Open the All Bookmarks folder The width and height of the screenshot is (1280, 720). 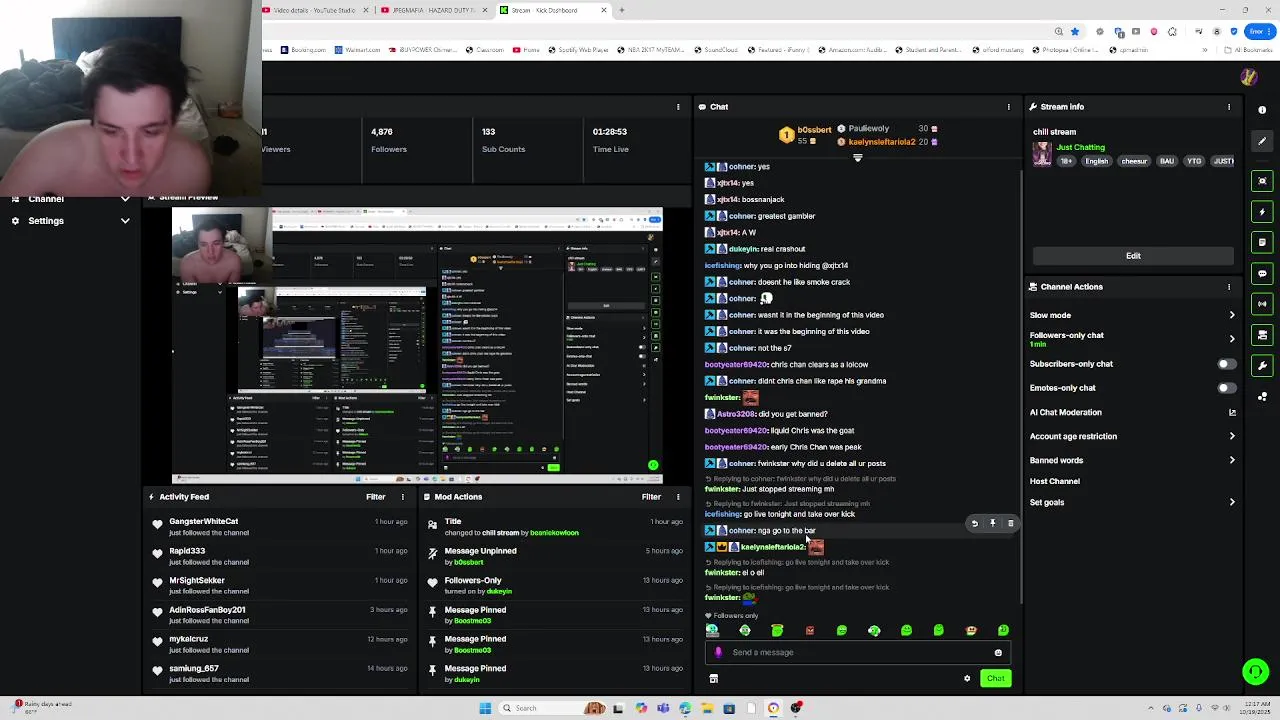click(1250, 50)
